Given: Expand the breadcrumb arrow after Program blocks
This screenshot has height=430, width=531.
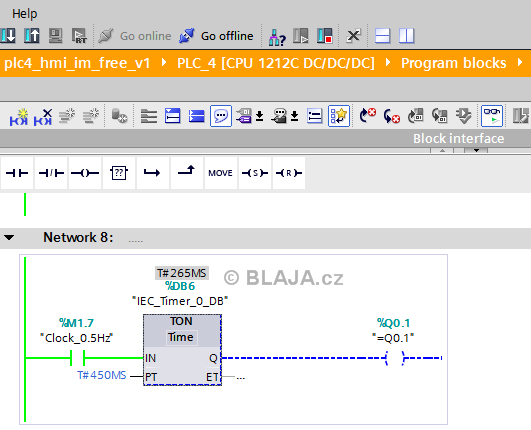Looking at the screenshot, I should pos(520,63).
